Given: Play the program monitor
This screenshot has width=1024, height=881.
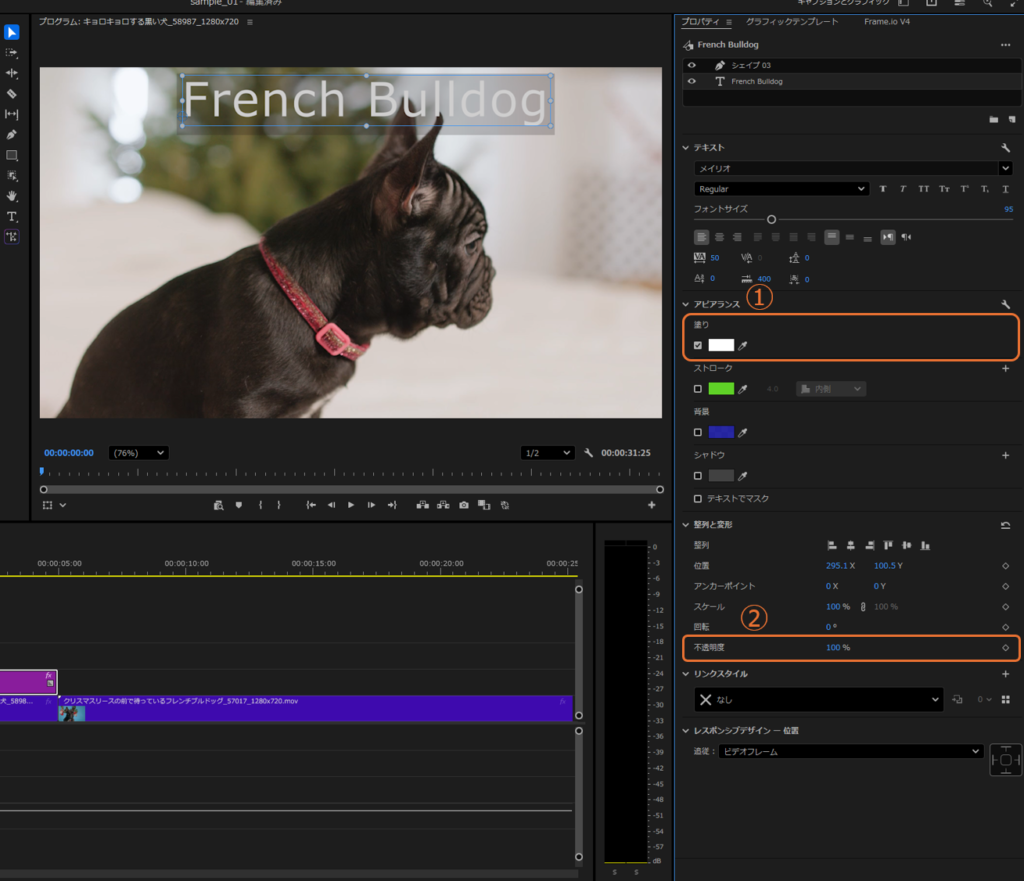Looking at the screenshot, I should click(351, 505).
